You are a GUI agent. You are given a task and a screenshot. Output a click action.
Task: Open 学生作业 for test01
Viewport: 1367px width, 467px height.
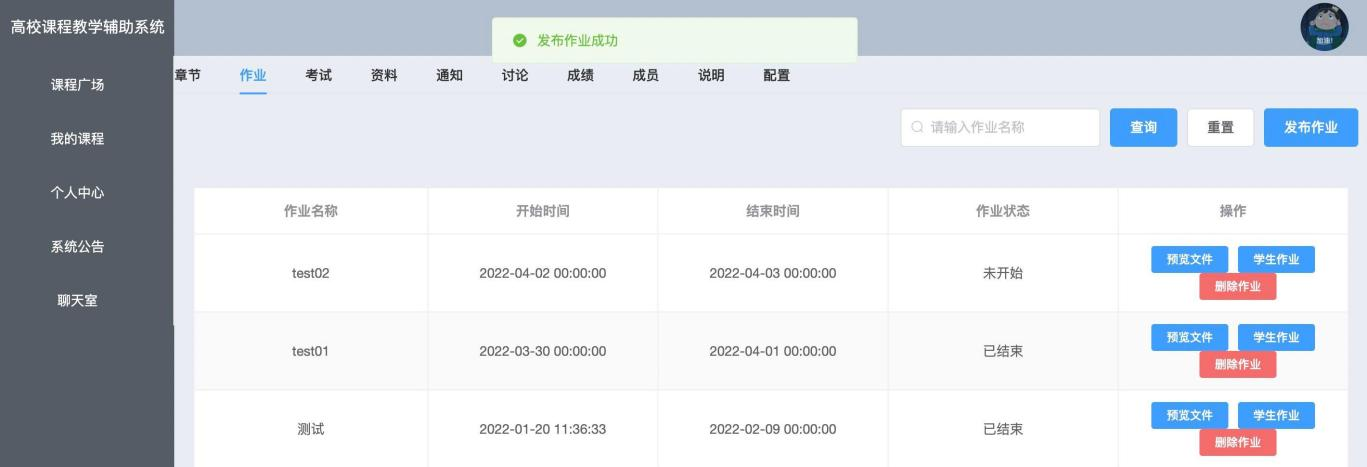click(x=1276, y=337)
